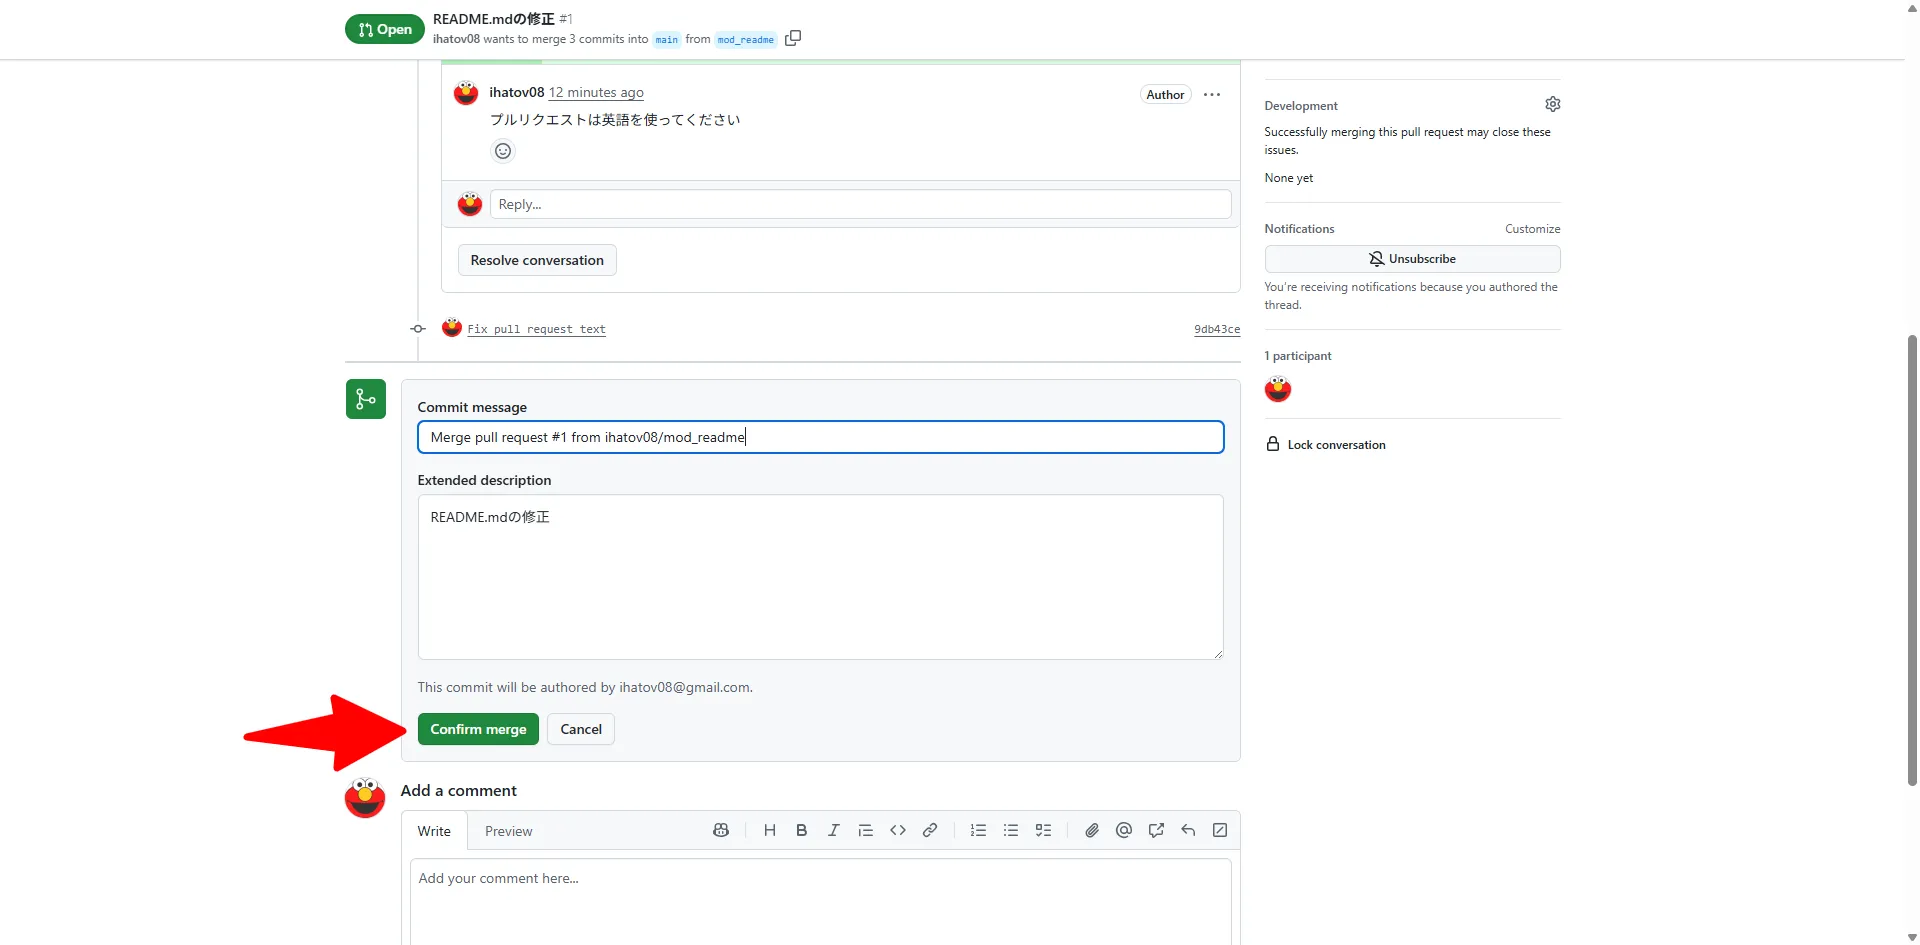
Task: Open slash commands icon in toolbar
Action: coord(1220,830)
